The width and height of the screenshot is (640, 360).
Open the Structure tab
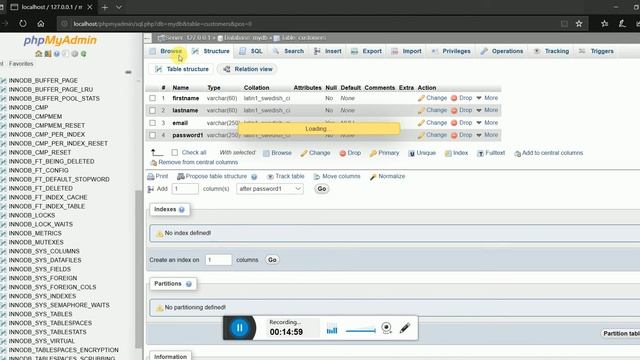tap(211, 51)
